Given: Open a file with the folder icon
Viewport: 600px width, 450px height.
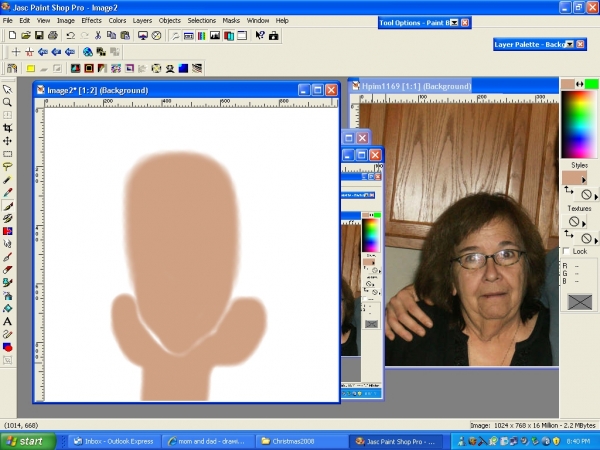Looking at the screenshot, I should click(26, 36).
